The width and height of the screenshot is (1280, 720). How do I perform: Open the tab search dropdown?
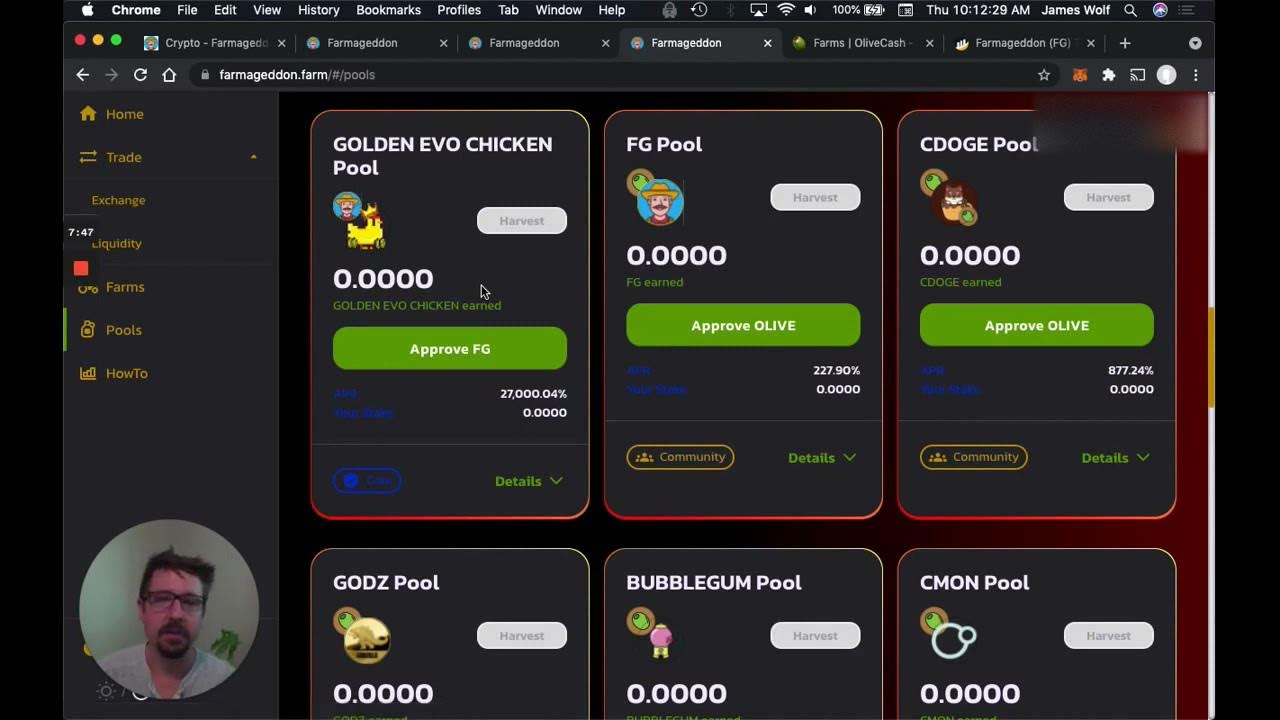1195,43
